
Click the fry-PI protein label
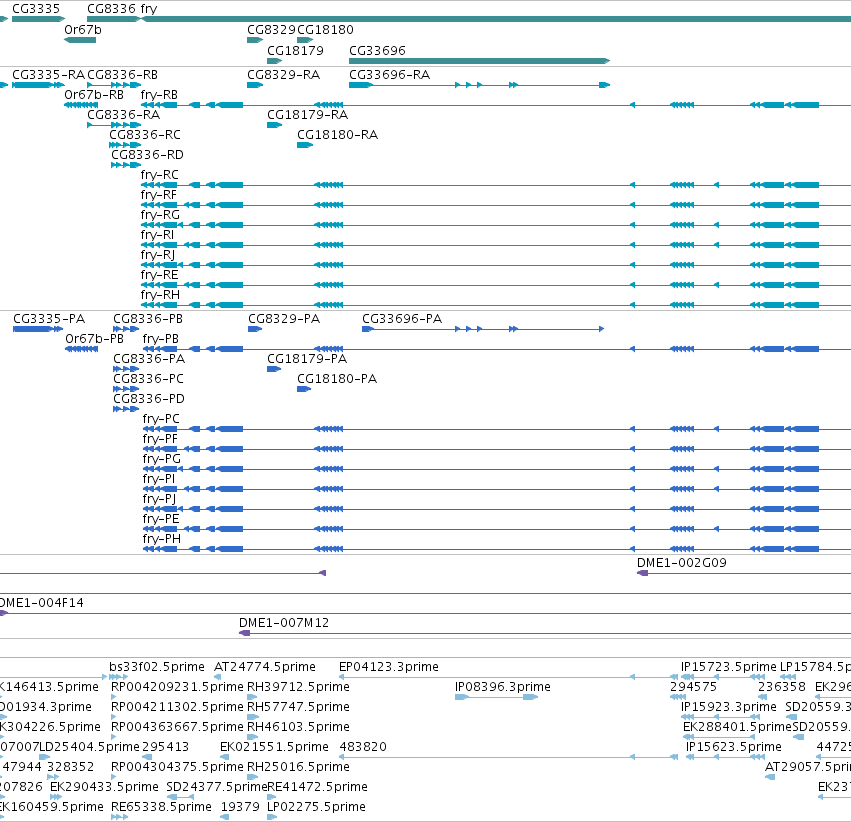coord(158,479)
